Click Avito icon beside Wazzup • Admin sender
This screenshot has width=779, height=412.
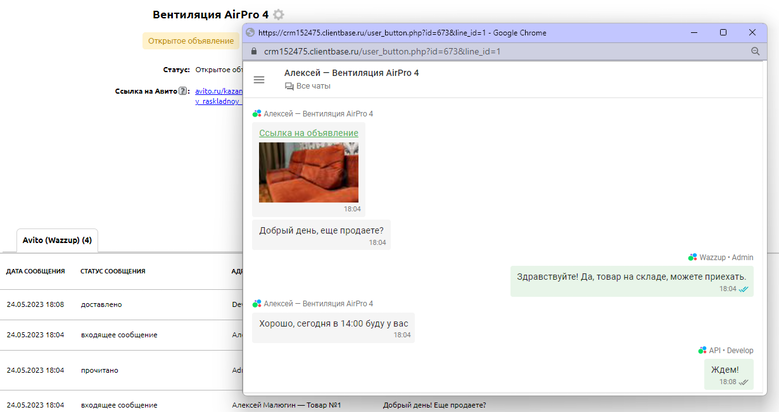coord(692,257)
